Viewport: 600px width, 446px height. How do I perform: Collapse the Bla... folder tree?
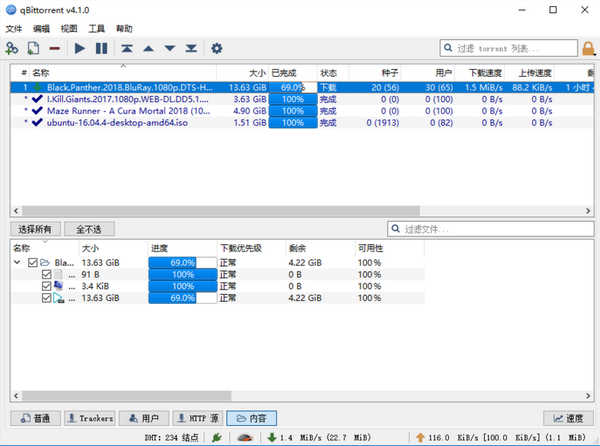coord(17,262)
